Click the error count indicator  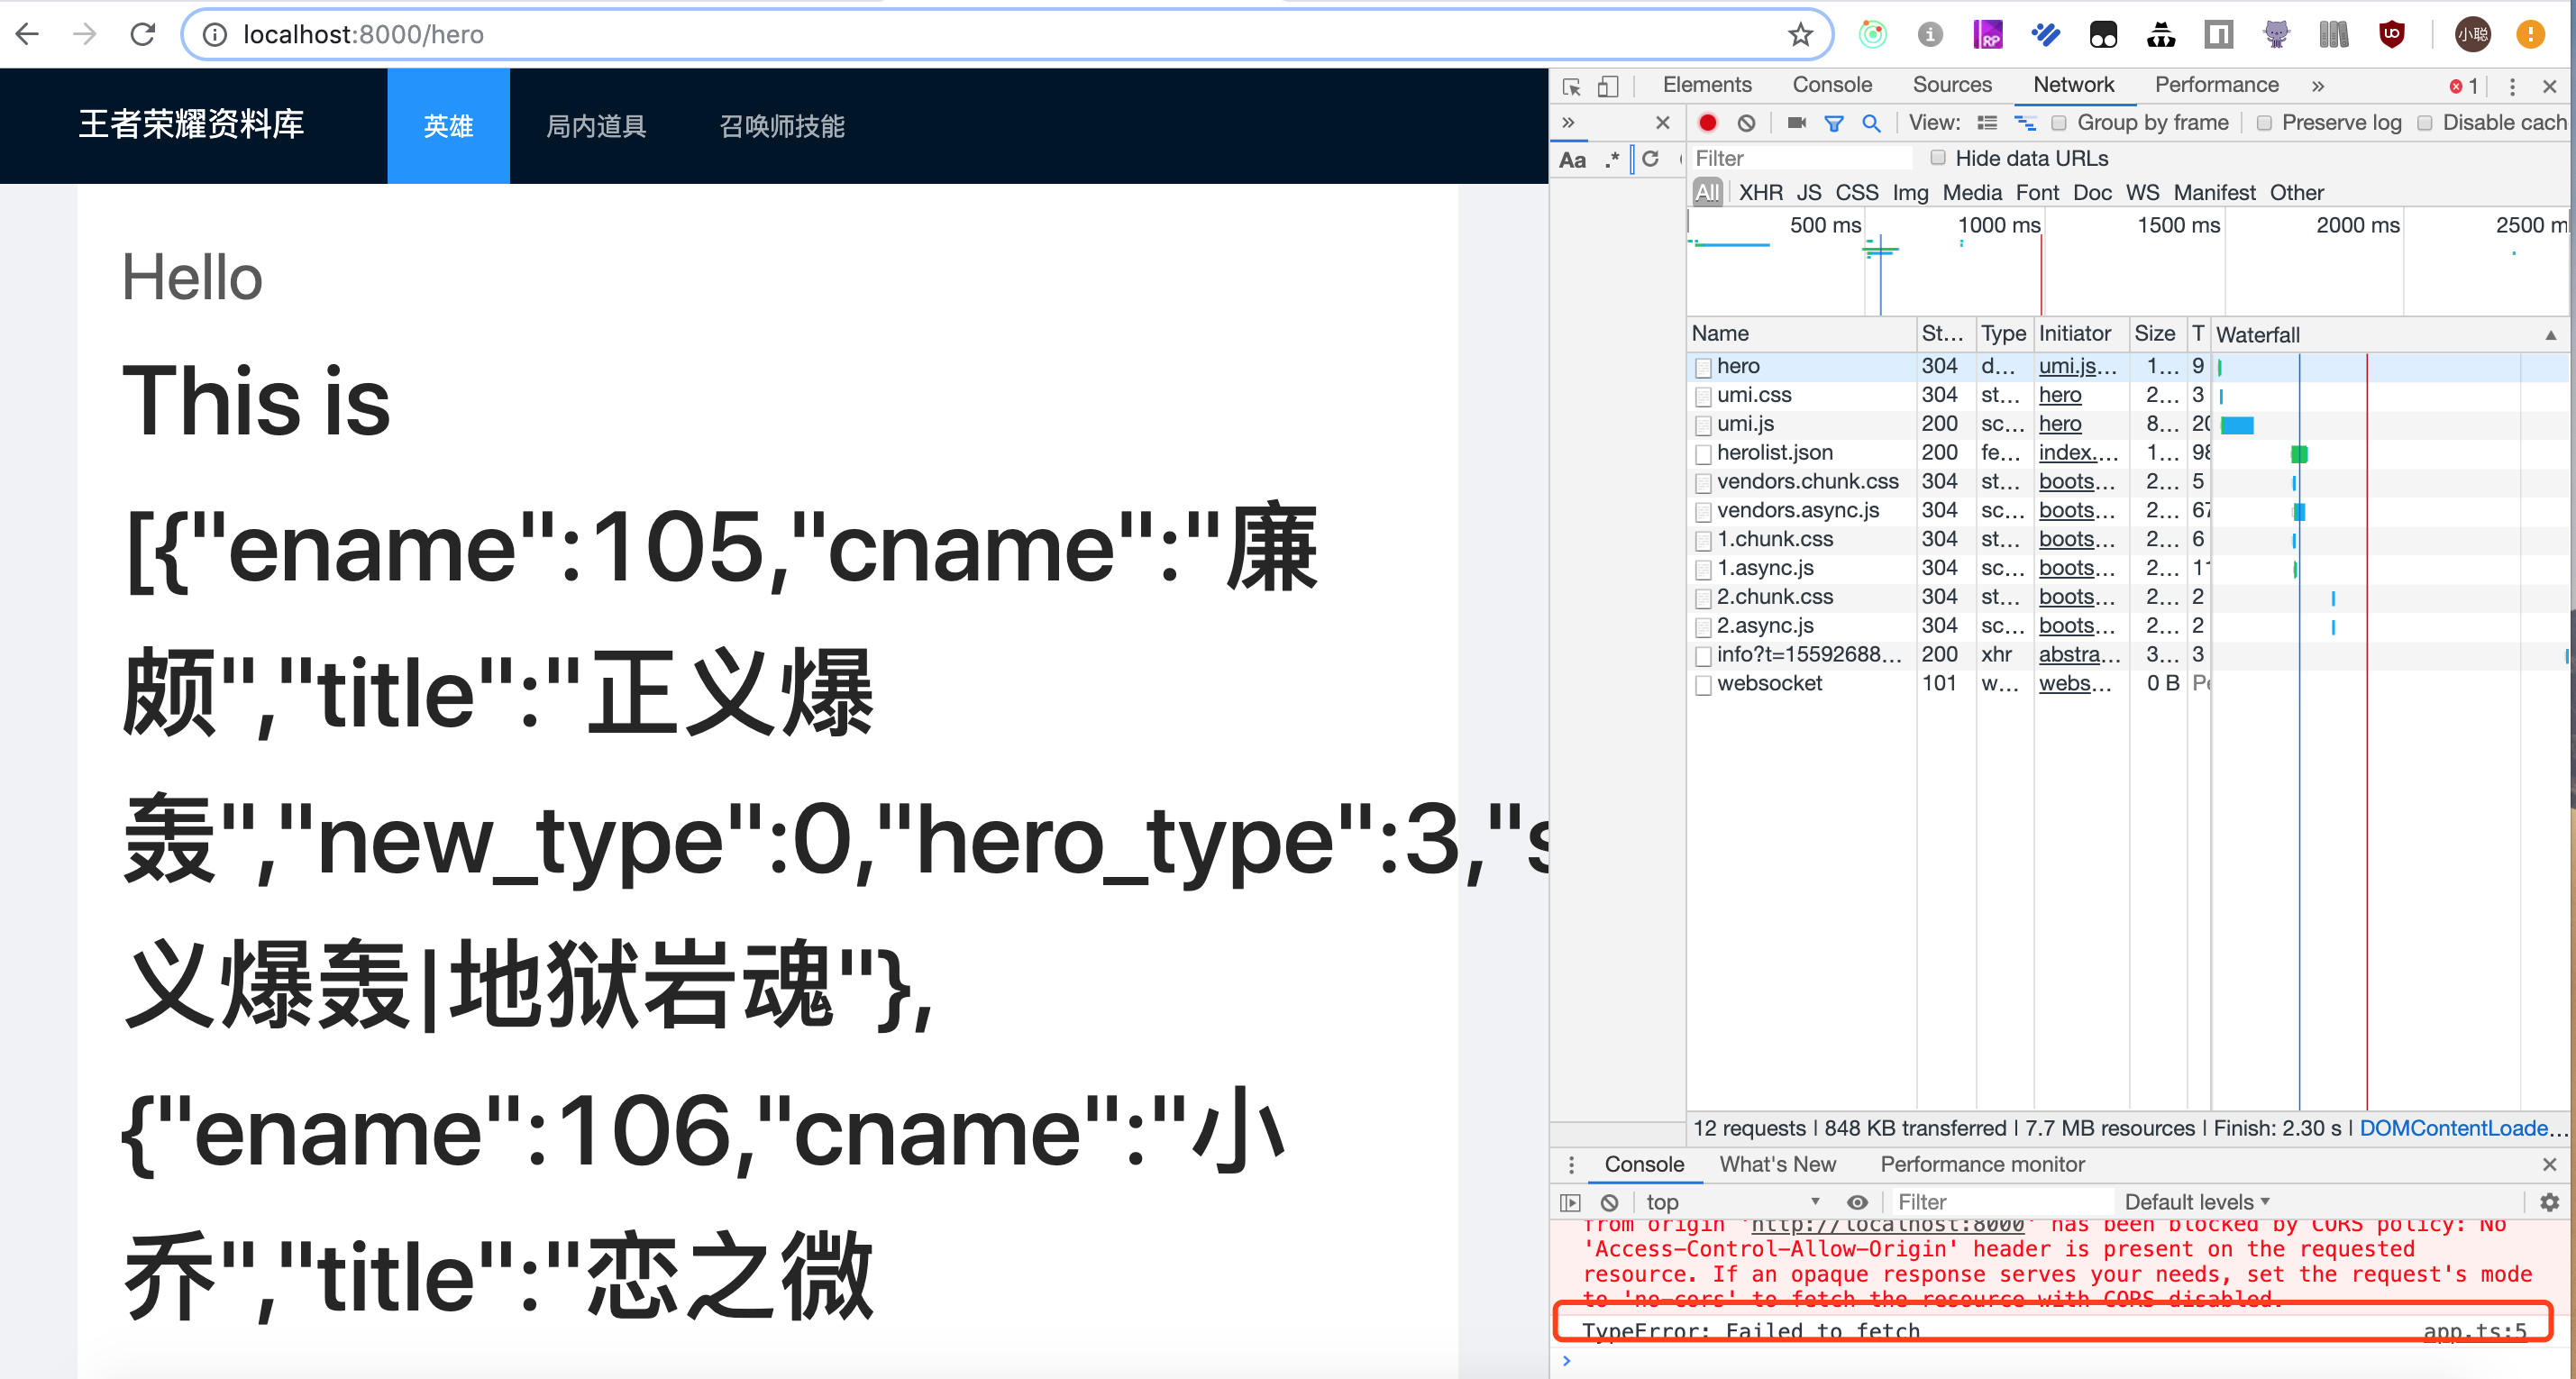[2464, 86]
